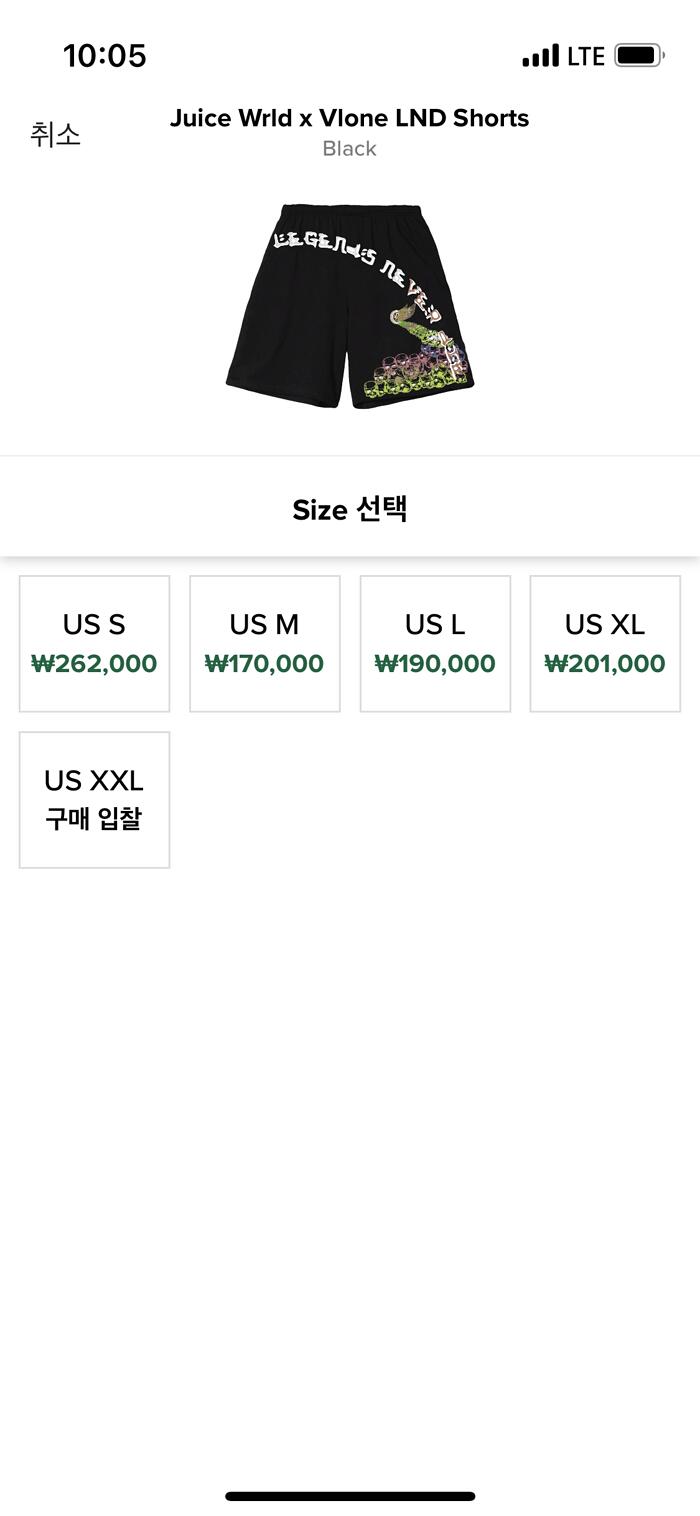
Task: Tap the home indicator bar
Action: pyautogui.click(x=349, y=1496)
